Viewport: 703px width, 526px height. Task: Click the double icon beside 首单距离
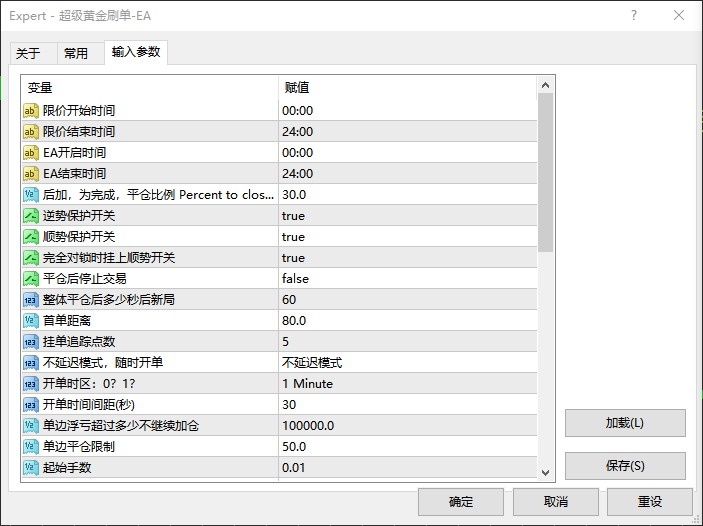(31, 321)
